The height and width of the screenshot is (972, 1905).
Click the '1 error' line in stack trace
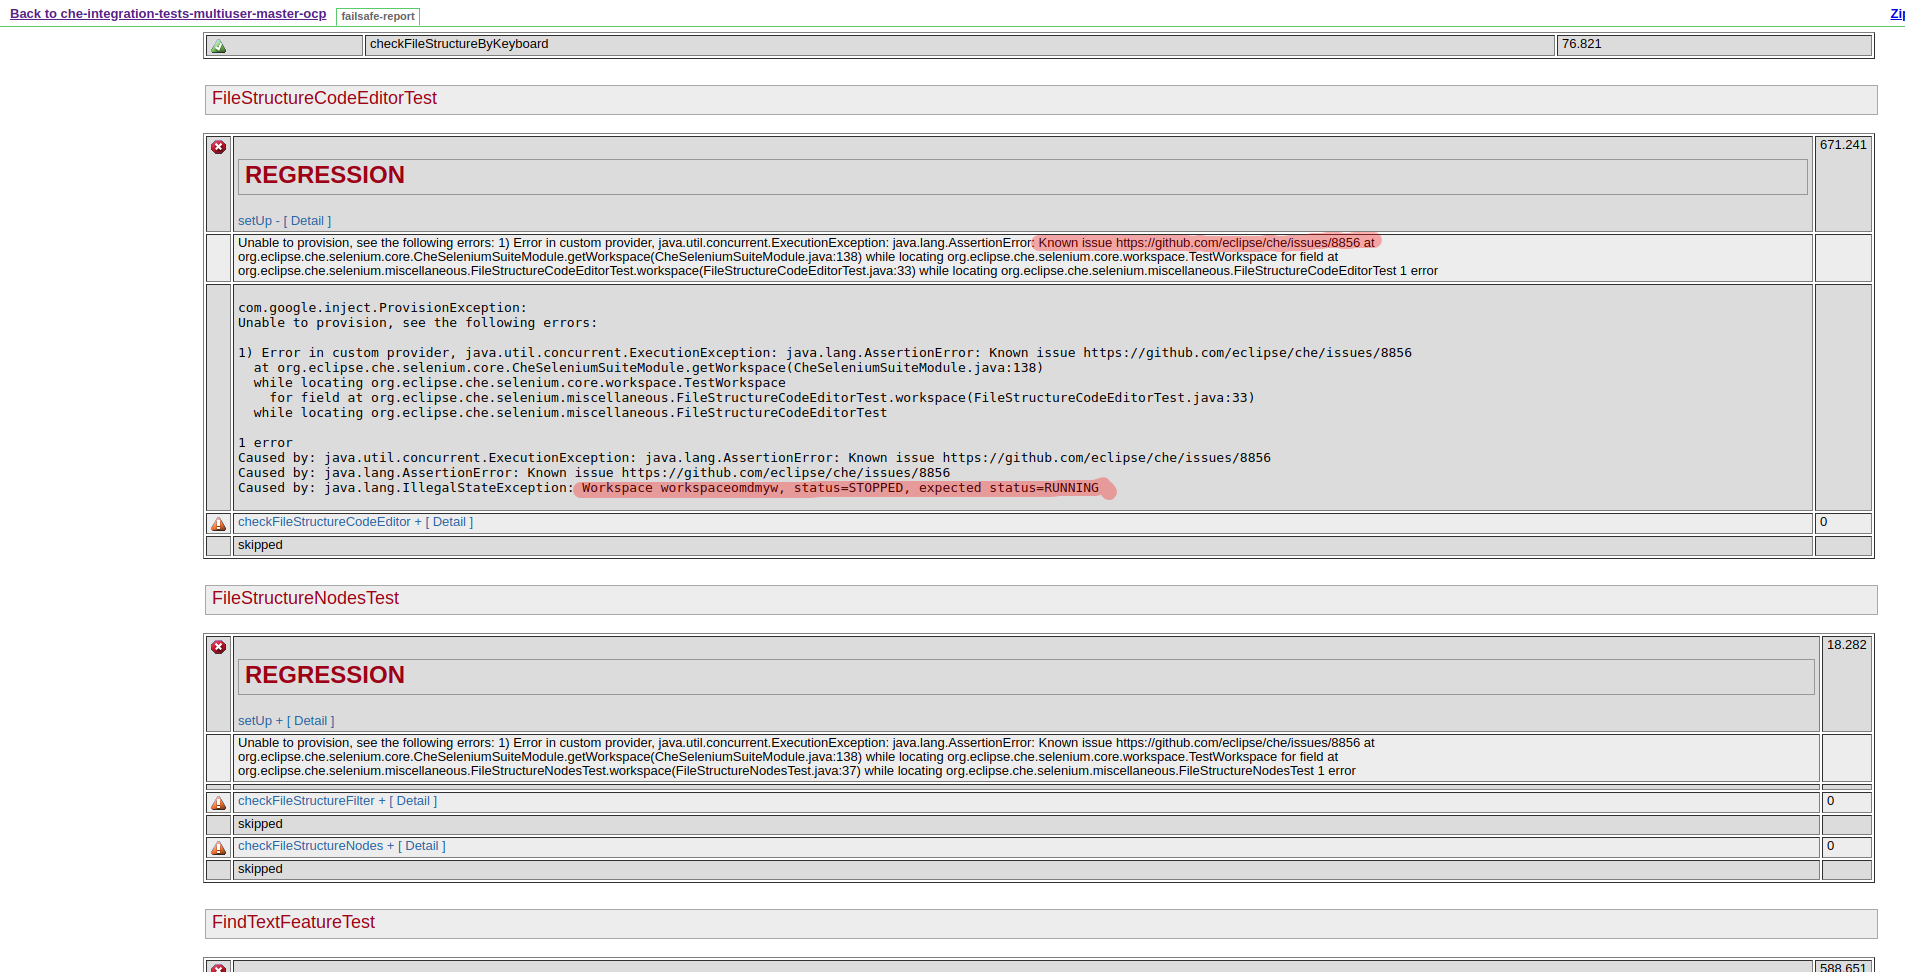(x=265, y=443)
